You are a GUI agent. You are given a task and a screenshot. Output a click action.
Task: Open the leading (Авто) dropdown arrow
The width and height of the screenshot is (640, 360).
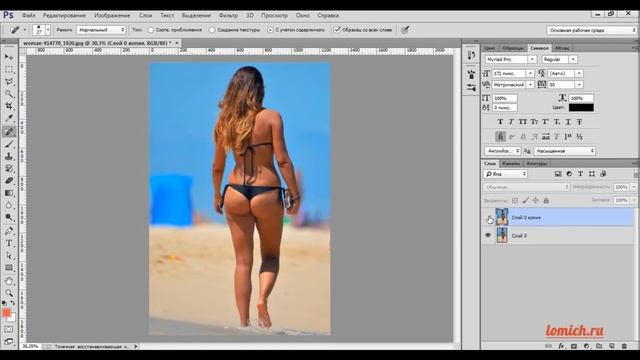pyautogui.click(x=579, y=73)
